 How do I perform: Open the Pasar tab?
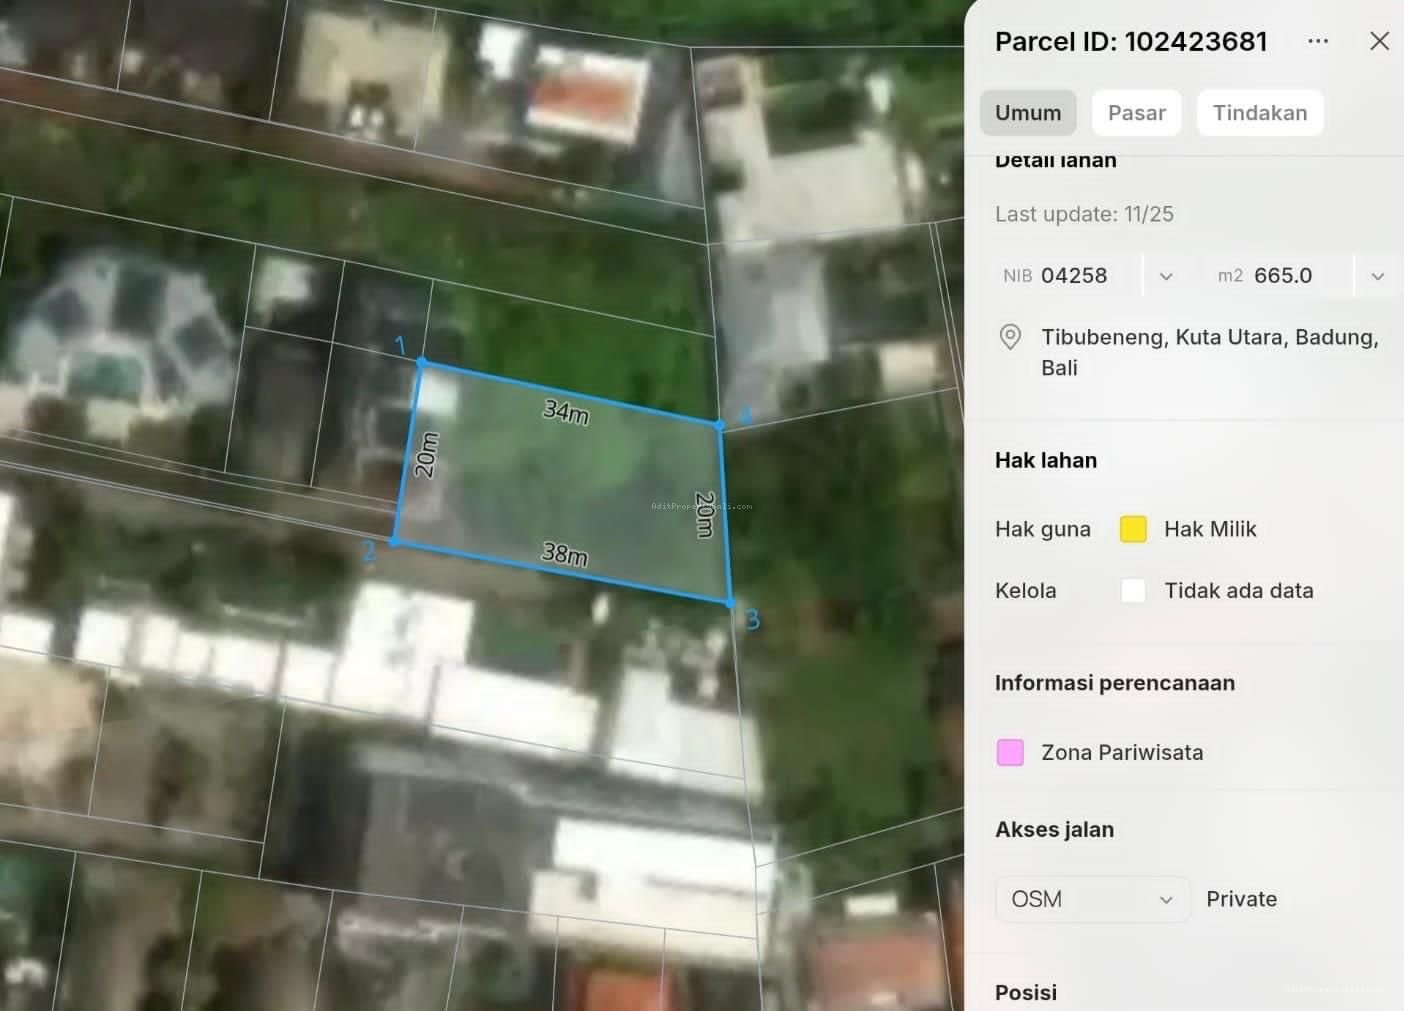coord(1136,113)
